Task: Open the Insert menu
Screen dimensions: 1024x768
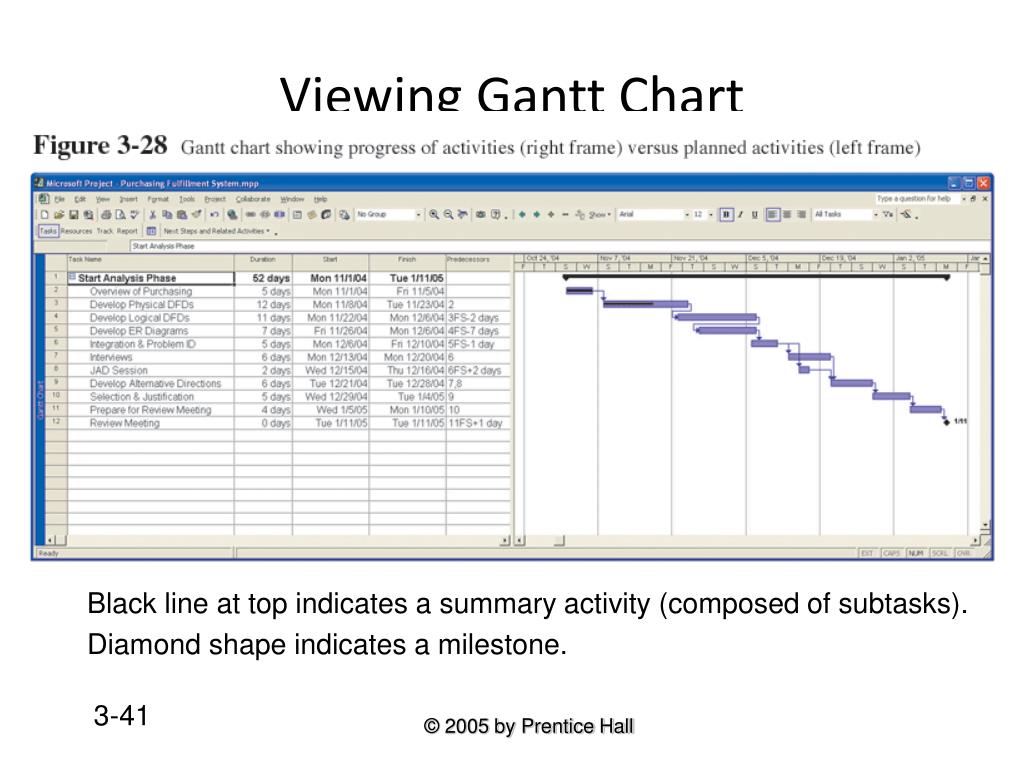Action: pyautogui.click(x=129, y=199)
